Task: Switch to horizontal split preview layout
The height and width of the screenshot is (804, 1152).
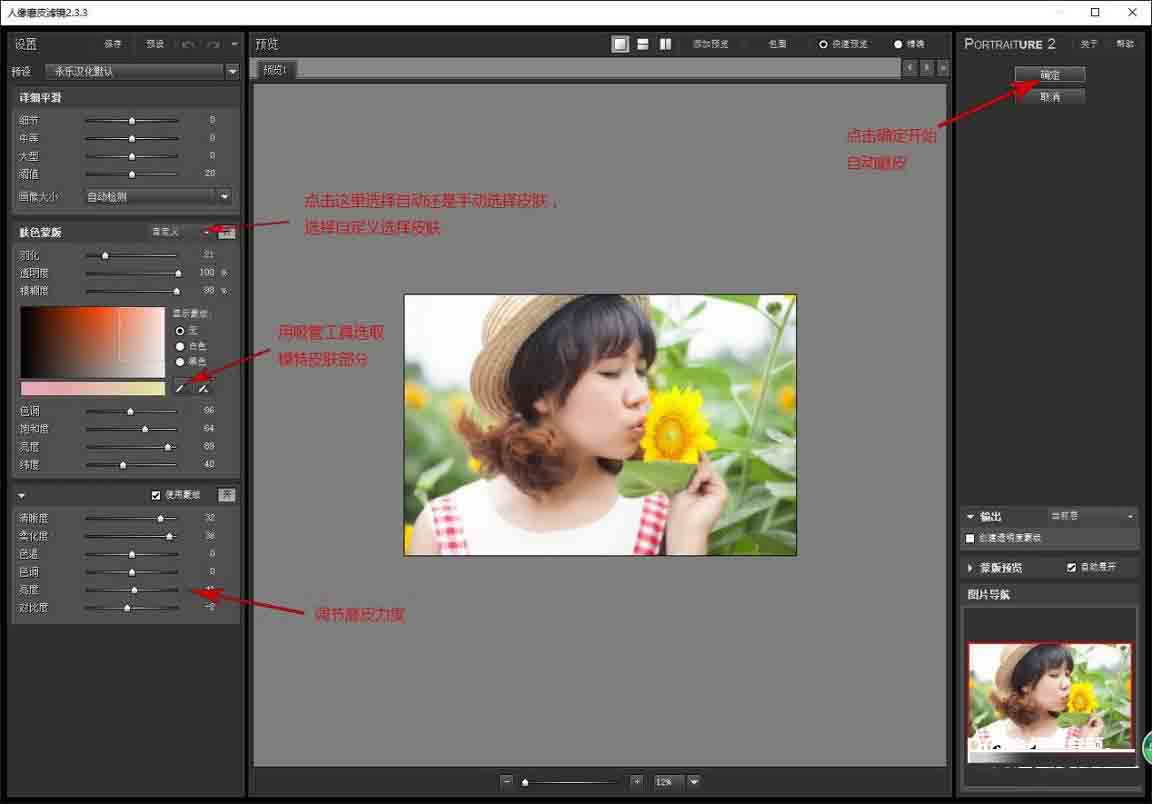Action: (643, 44)
